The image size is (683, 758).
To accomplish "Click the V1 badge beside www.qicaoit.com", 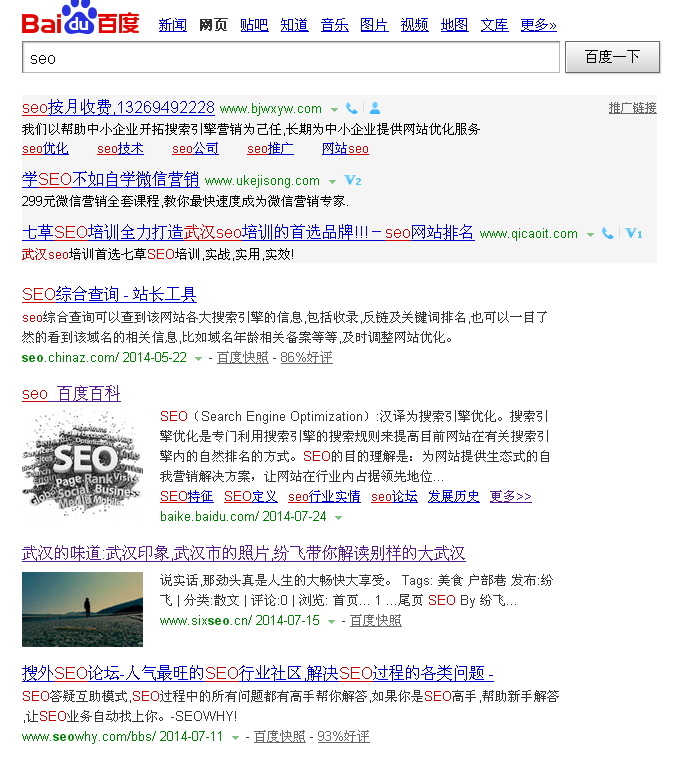I will pyautogui.click(x=633, y=233).
